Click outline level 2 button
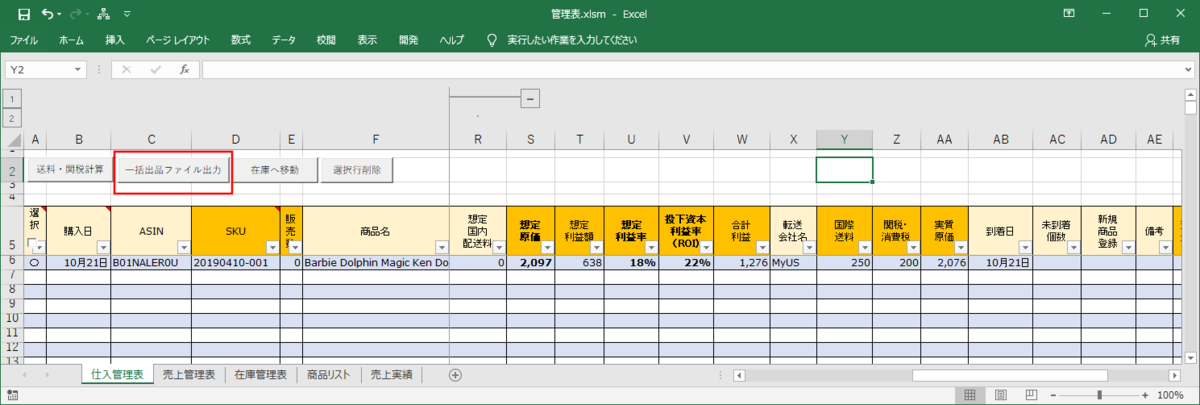Image resolution: width=1200 pixels, height=405 pixels. click(x=13, y=118)
